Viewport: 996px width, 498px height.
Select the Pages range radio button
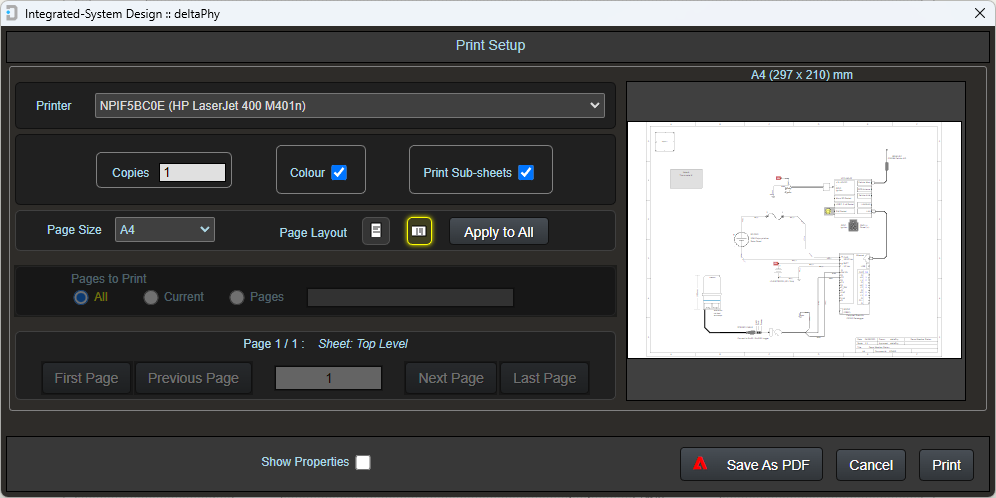tap(237, 297)
